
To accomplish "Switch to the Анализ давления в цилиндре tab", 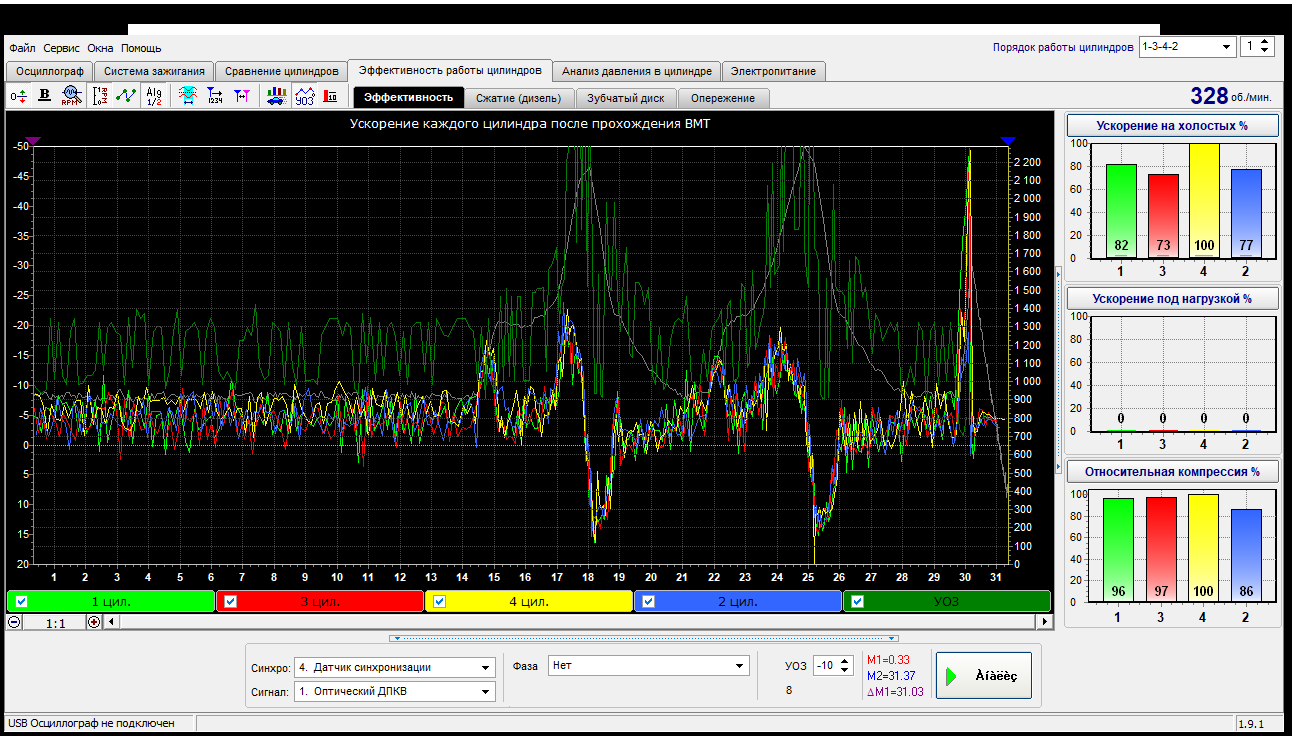I will (636, 71).
